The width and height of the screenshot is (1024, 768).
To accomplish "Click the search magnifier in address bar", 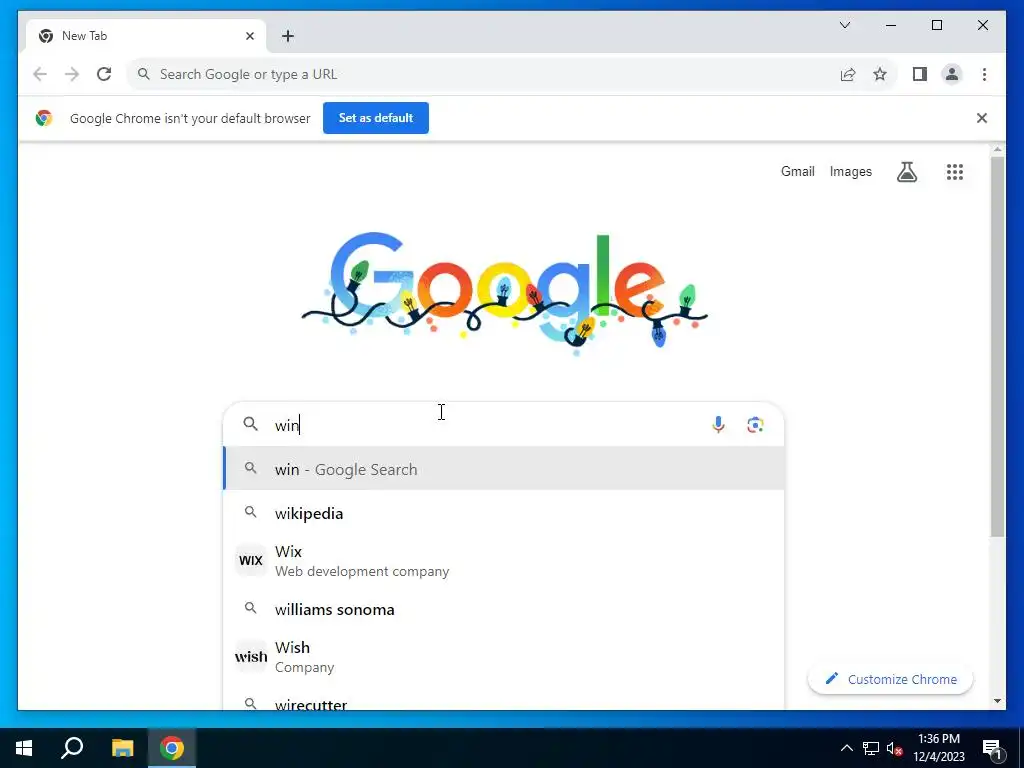I will [144, 74].
